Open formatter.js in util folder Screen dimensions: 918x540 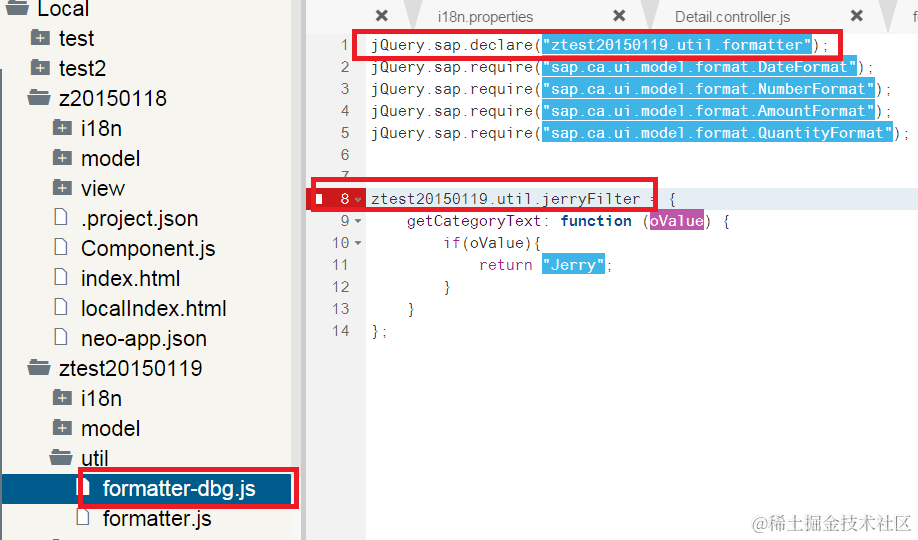[x=157, y=518]
